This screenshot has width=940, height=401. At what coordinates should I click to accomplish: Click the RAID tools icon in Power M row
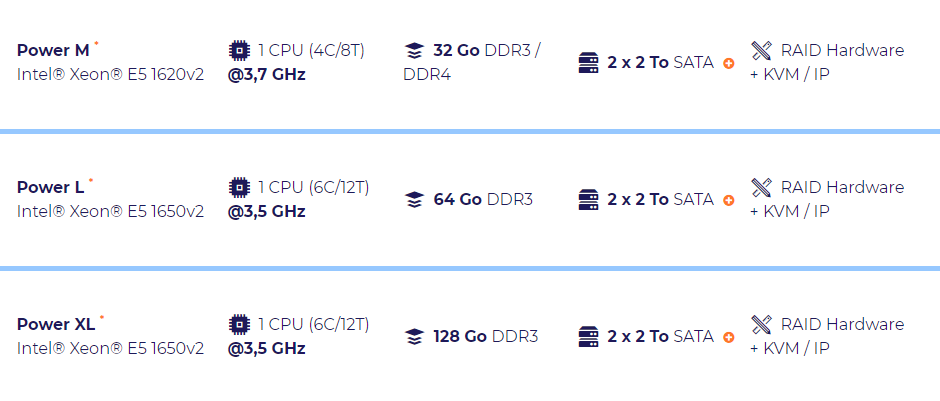pyautogui.click(x=762, y=50)
